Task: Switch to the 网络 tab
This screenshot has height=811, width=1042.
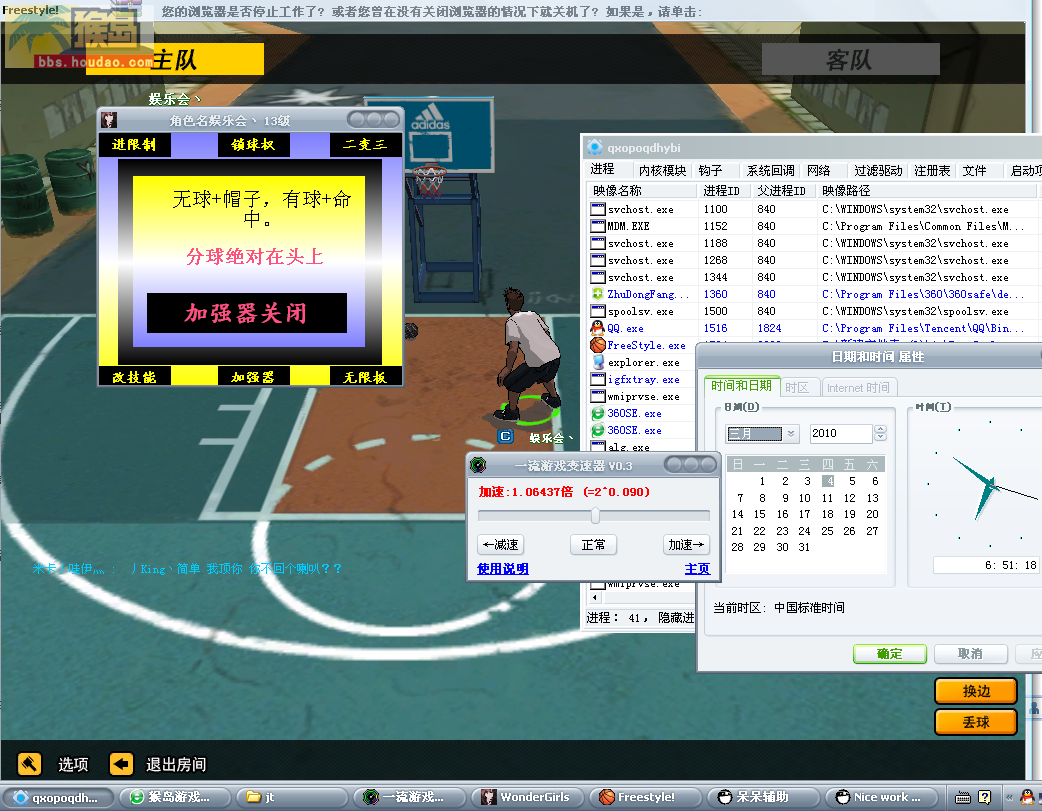Action: (818, 171)
